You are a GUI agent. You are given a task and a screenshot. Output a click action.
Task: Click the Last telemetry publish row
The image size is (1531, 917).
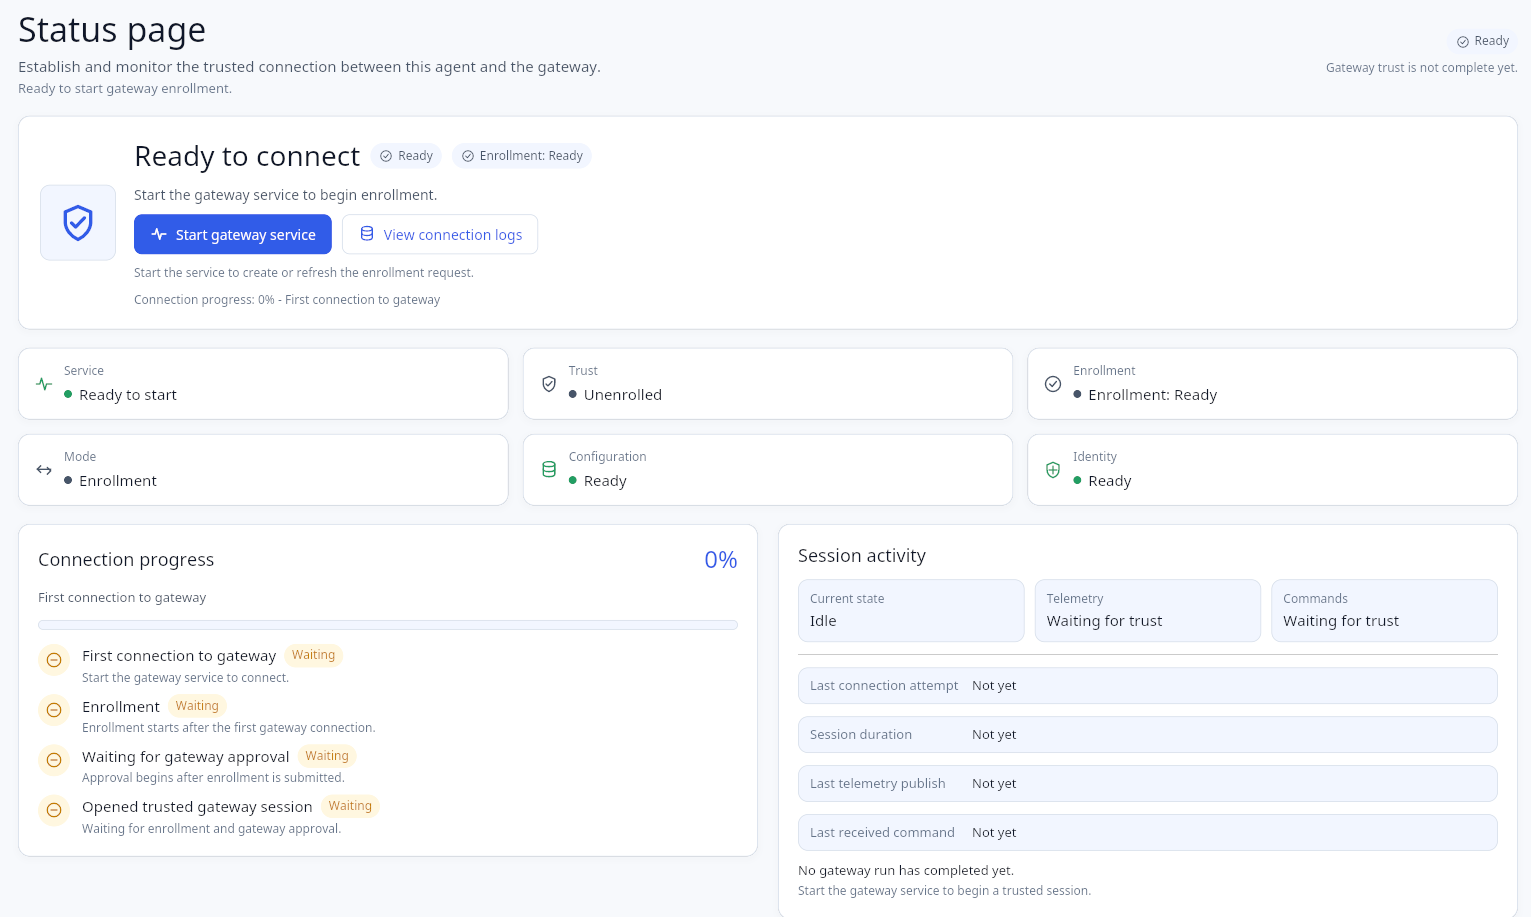coord(1148,784)
